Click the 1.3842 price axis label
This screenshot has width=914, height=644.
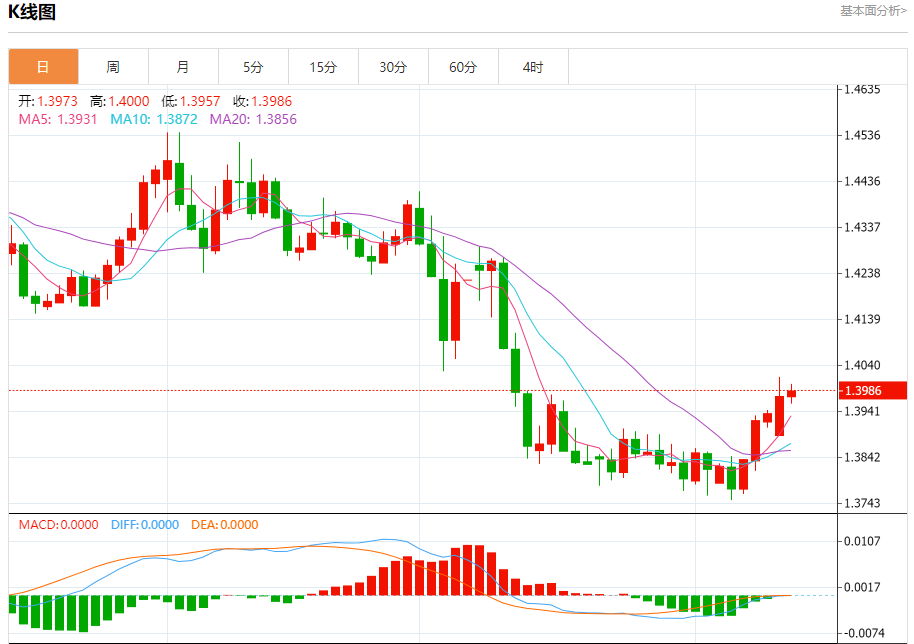point(862,458)
